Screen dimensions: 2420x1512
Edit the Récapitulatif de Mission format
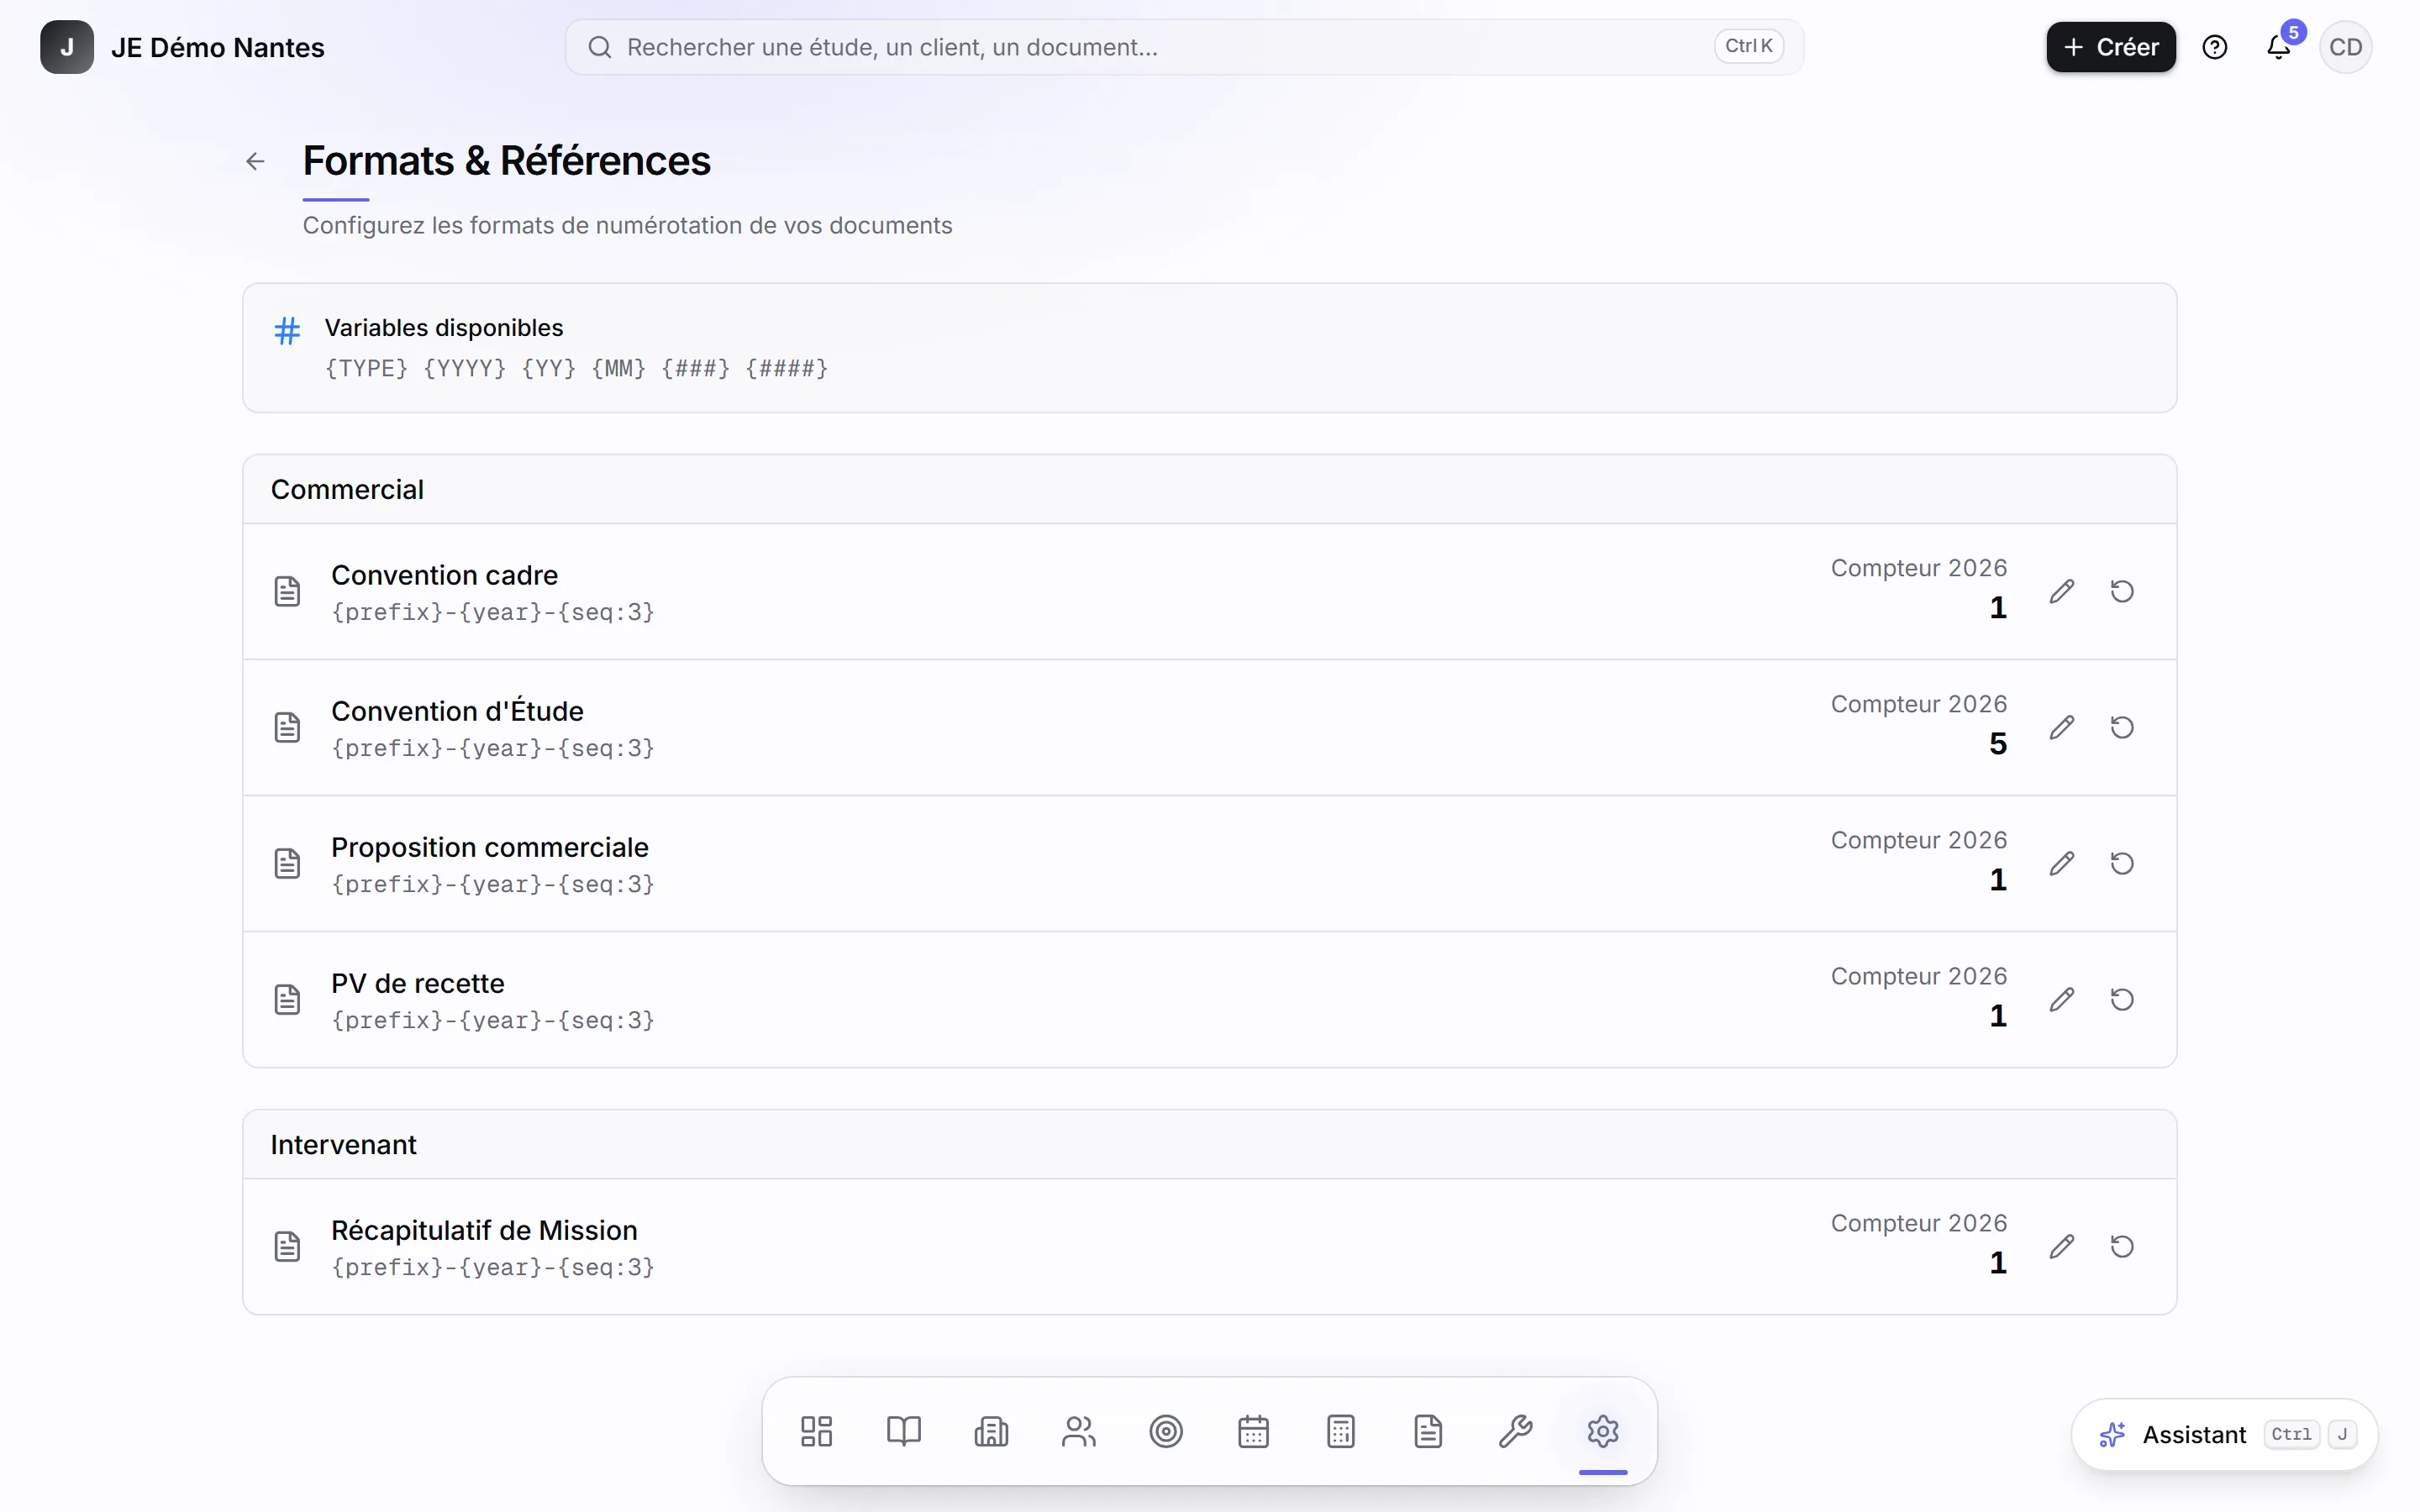(x=2061, y=1246)
